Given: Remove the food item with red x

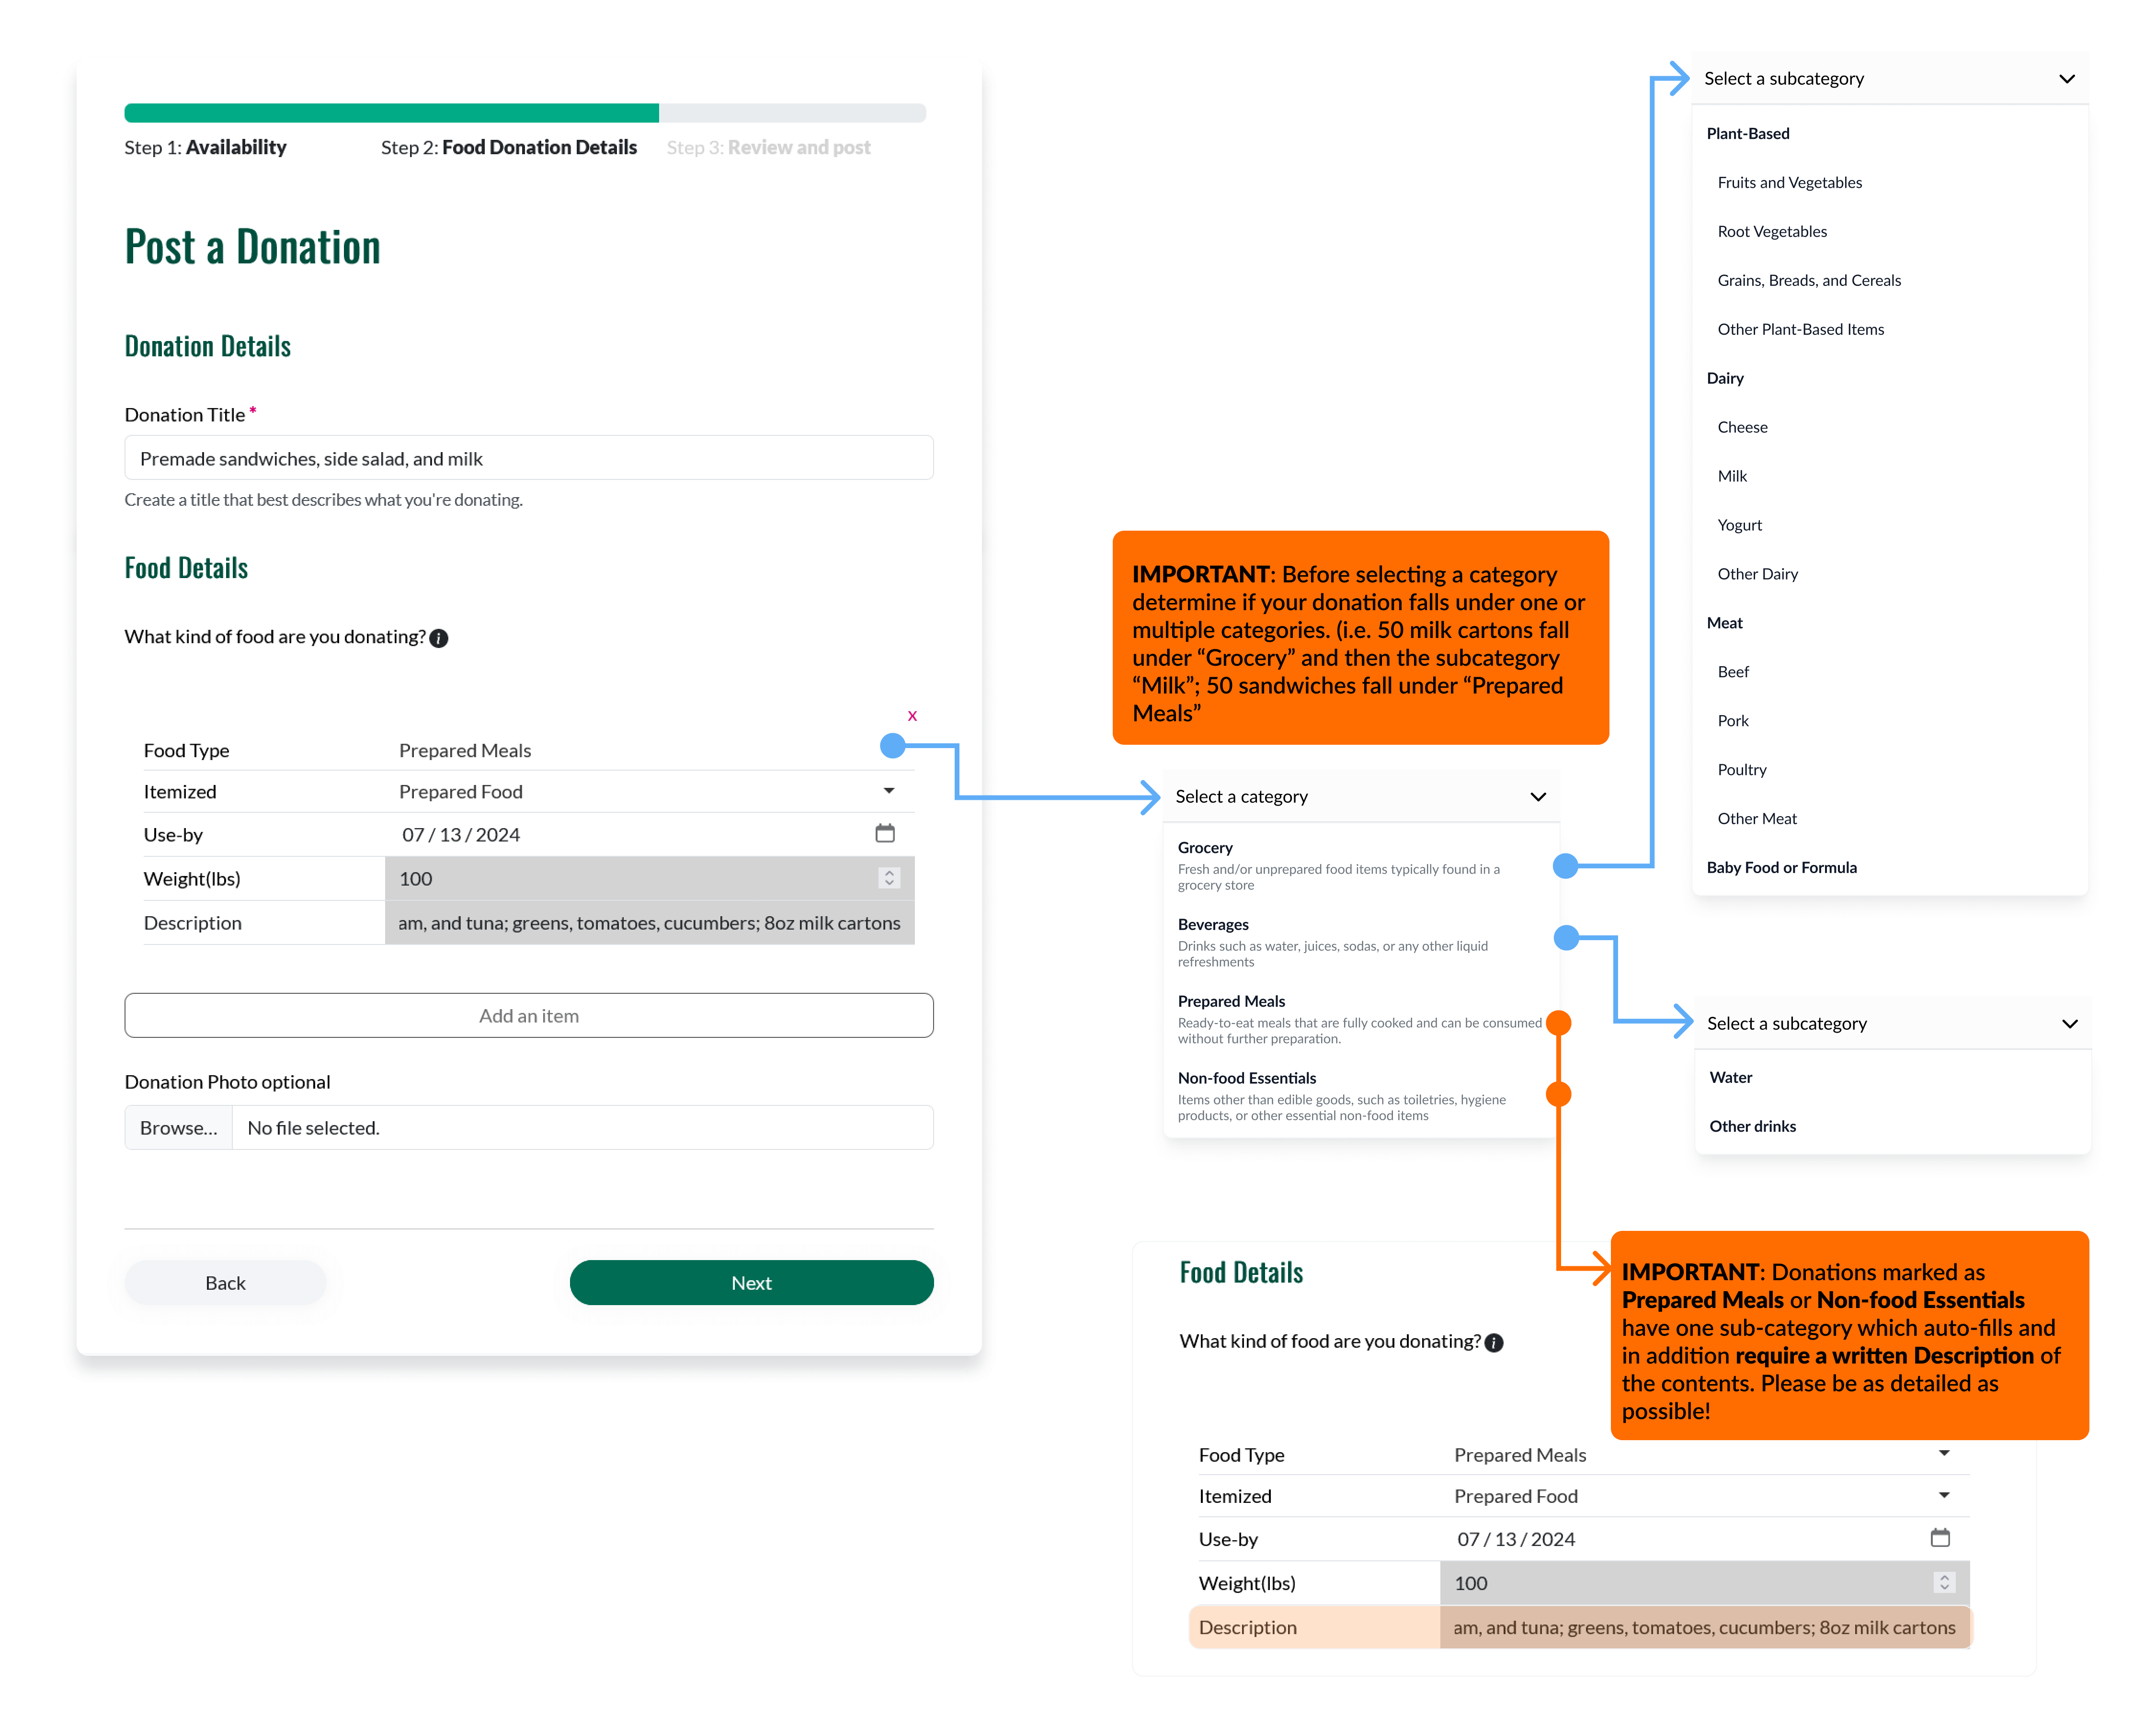Looking at the screenshot, I should 912,716.
